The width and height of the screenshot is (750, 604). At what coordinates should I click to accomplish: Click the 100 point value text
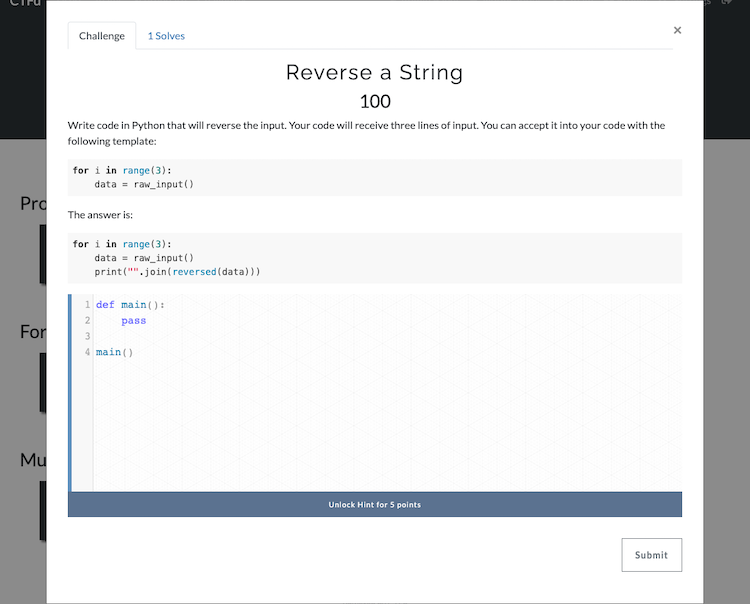point(374,101)
